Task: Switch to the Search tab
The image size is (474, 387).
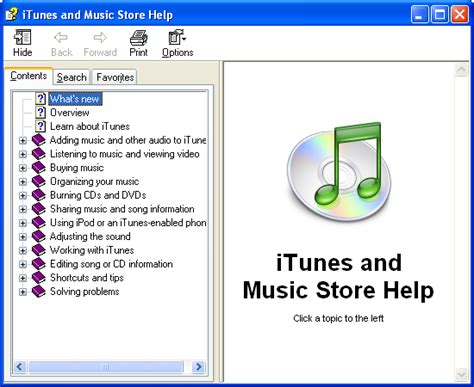Action: tap(71, 77)
